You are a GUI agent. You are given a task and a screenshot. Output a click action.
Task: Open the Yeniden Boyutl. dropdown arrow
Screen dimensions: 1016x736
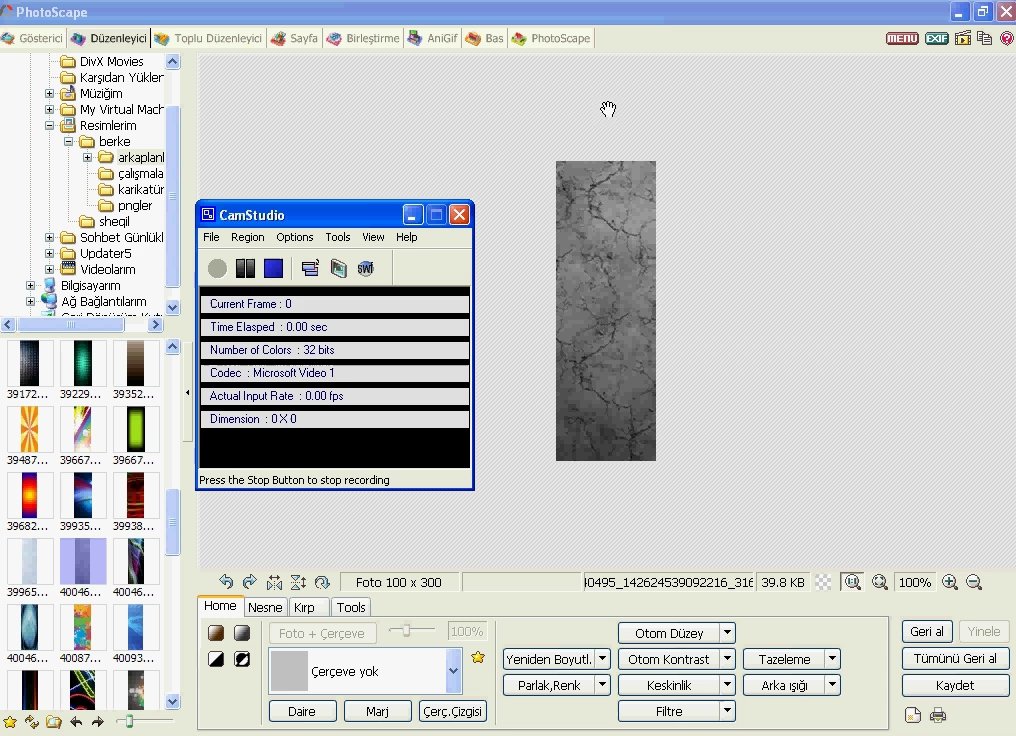click(603, 659)
